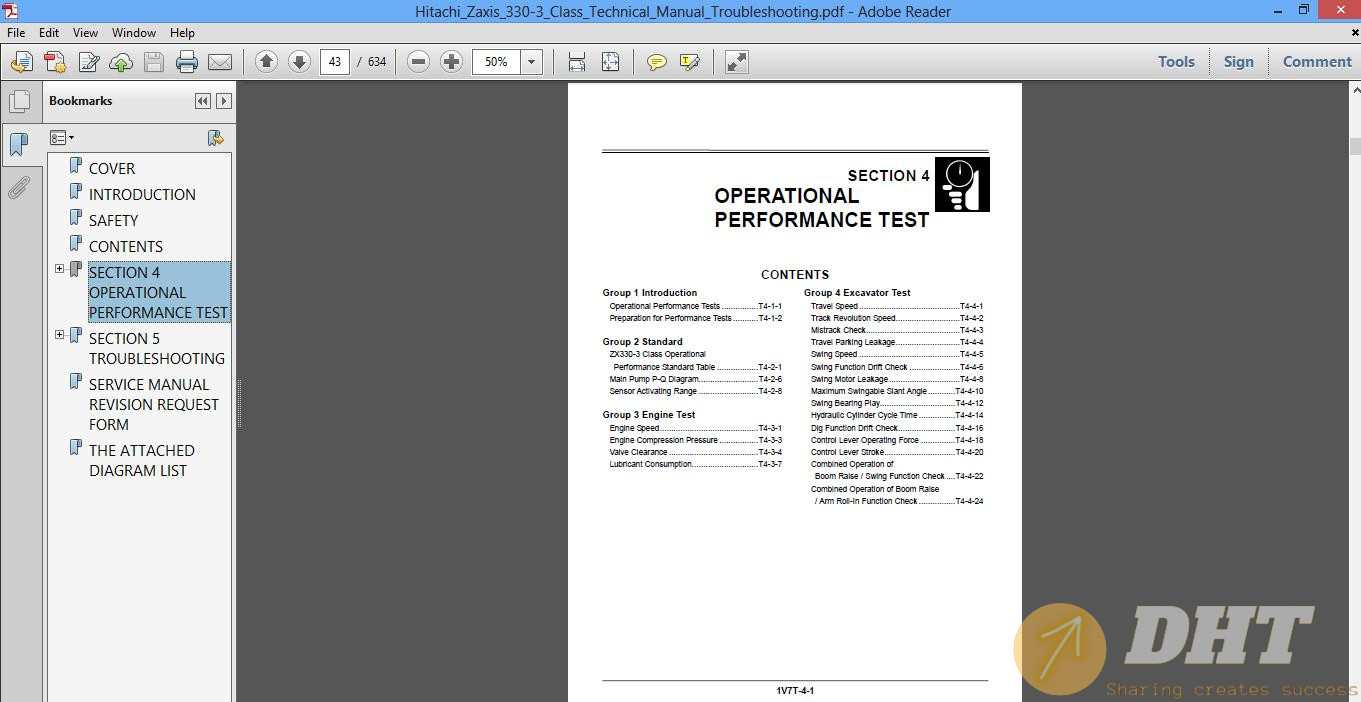Open the View menu
Screen dimensions: 1361x702
click(86, 33)
